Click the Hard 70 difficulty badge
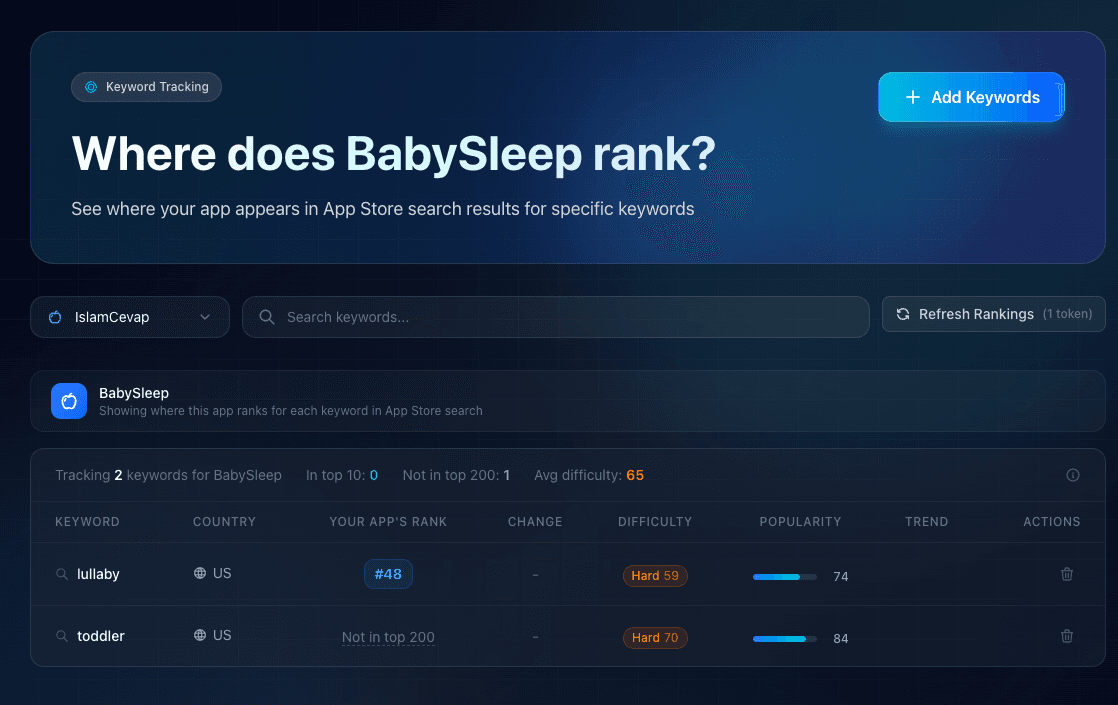This screenshot has width=1118, height=705. click(655, 637)
